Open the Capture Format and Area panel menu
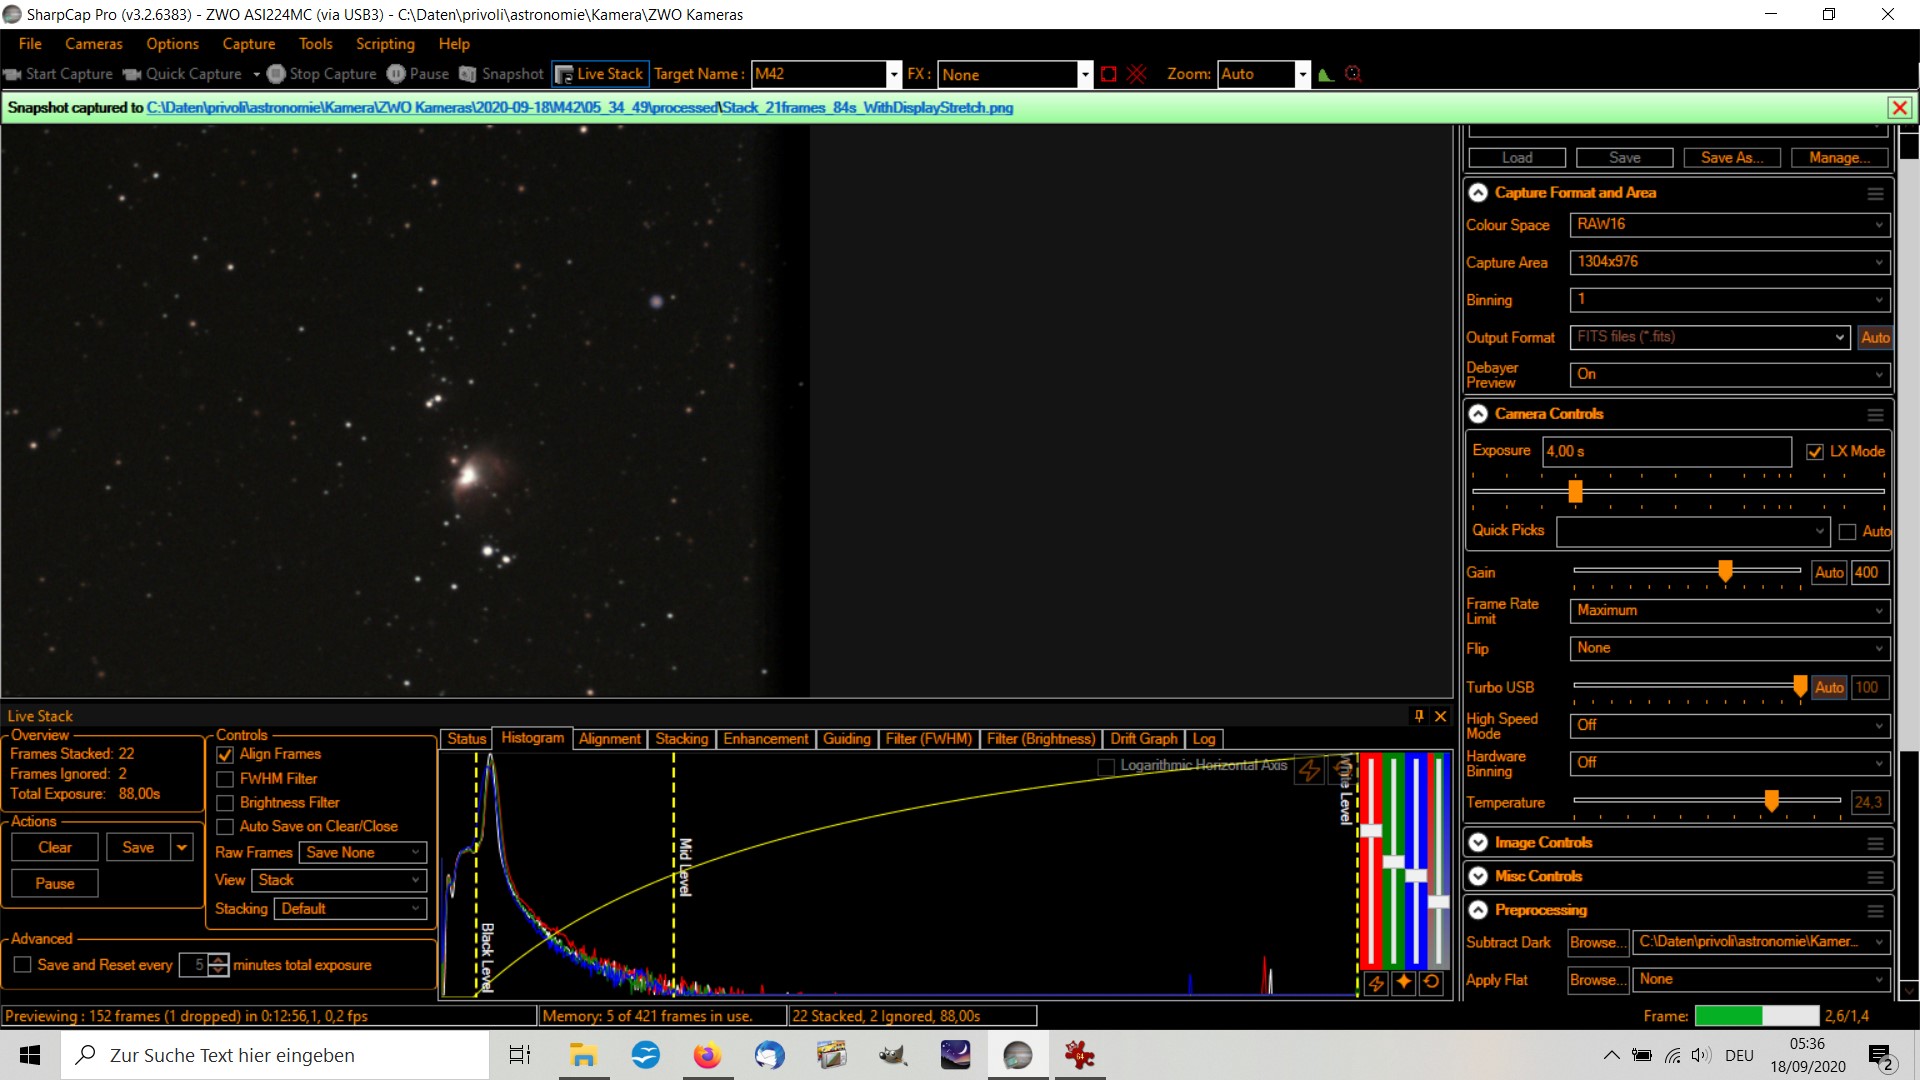 click(1875, 193)
